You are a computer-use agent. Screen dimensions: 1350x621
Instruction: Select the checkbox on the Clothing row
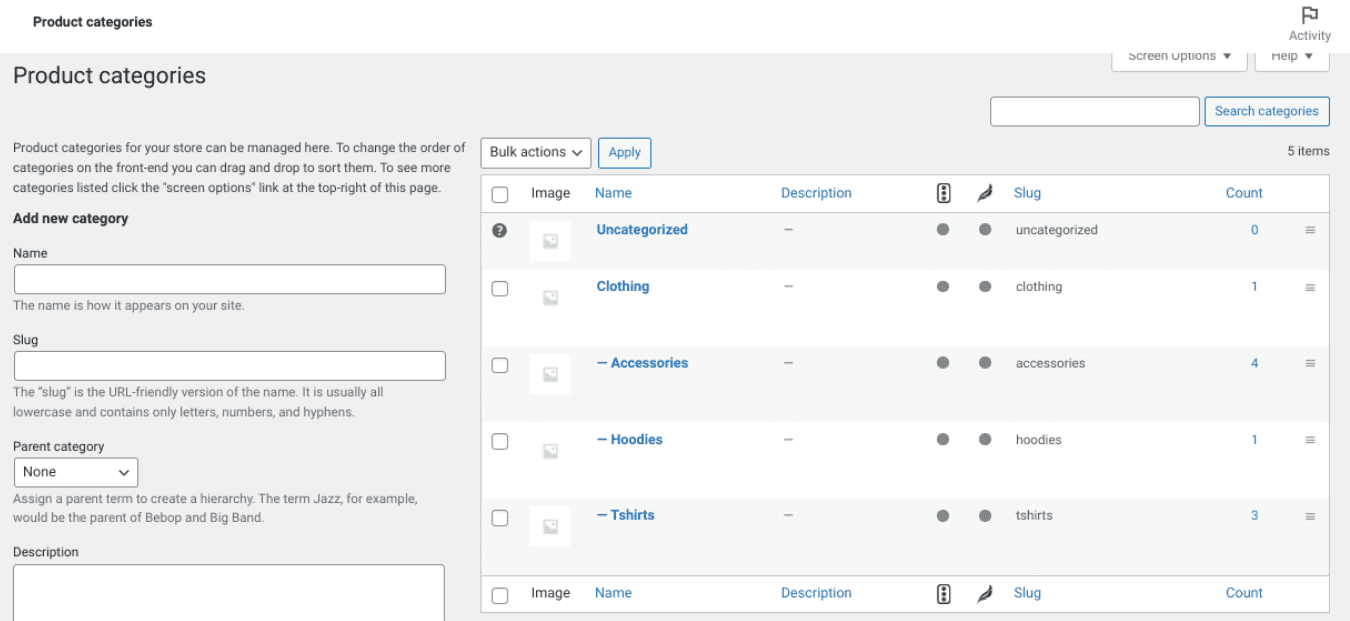tap(500, 287)
